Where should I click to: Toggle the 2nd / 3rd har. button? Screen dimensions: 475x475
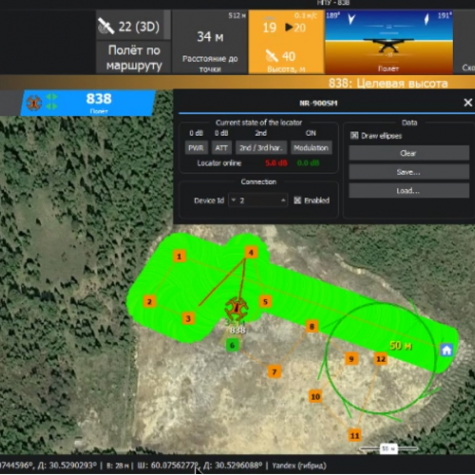coord(261,148)
